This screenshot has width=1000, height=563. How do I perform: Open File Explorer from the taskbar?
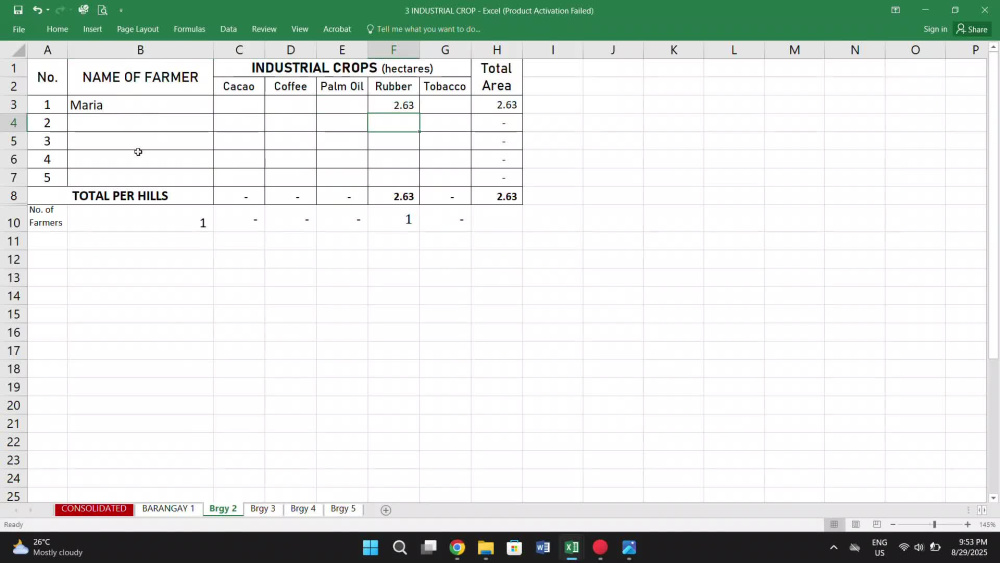click(x=485, y=548)
